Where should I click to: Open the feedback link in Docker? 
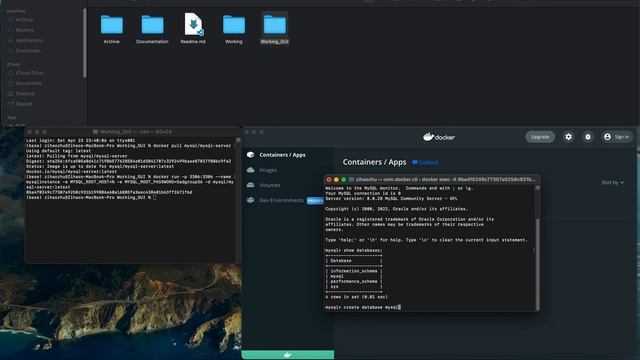426,162
